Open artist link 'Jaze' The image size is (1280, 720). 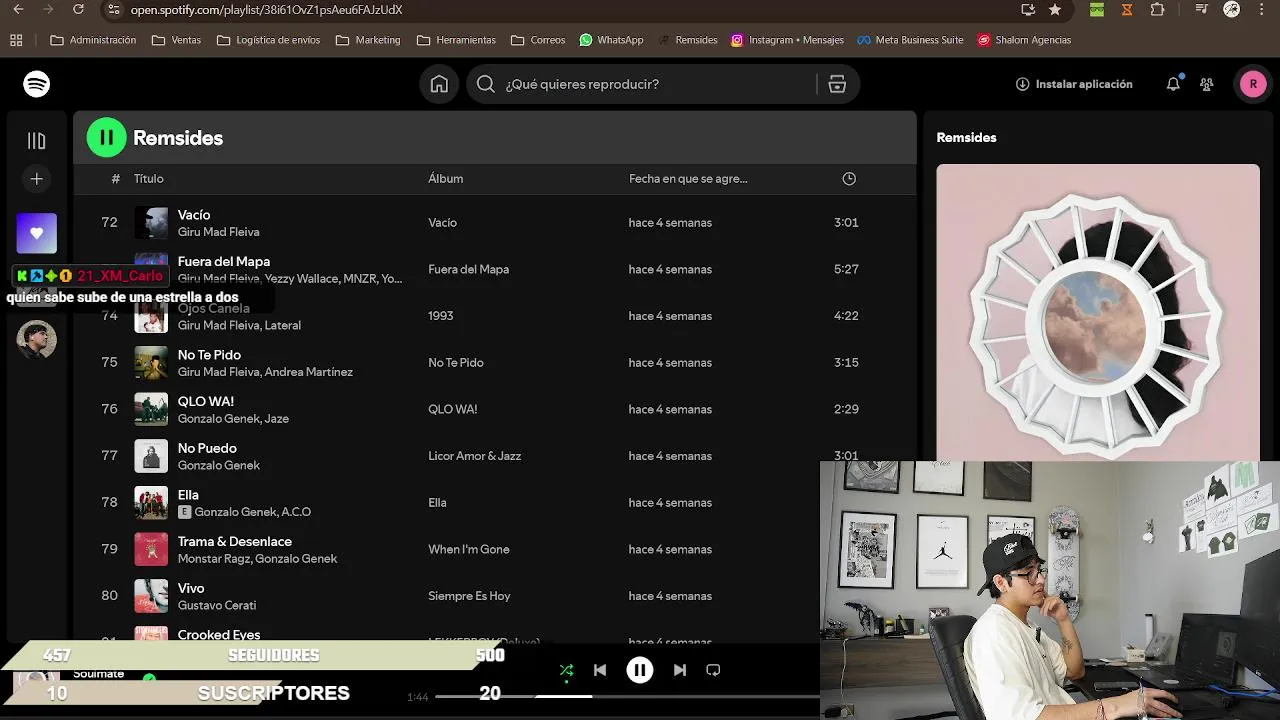click(x=277, y=419)
